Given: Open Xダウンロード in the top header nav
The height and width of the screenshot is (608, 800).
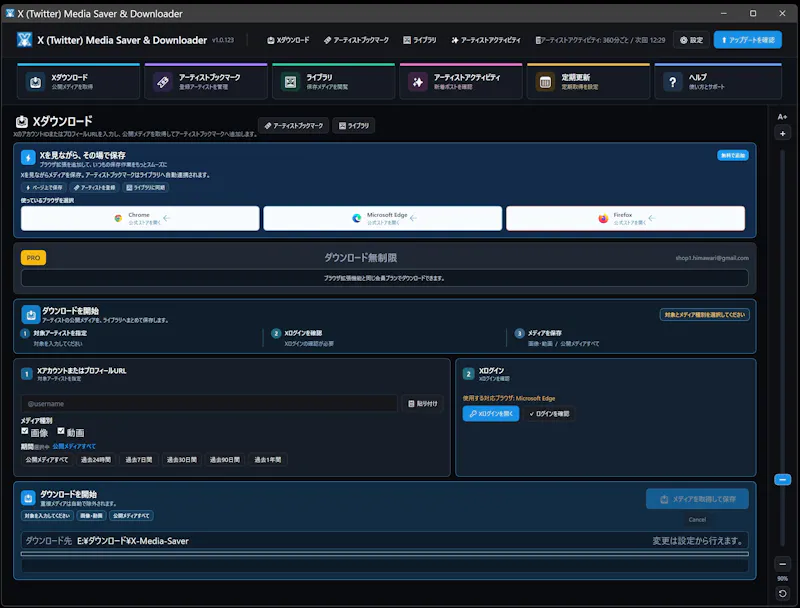Looking at the screenshot, I should click(288, 40).
